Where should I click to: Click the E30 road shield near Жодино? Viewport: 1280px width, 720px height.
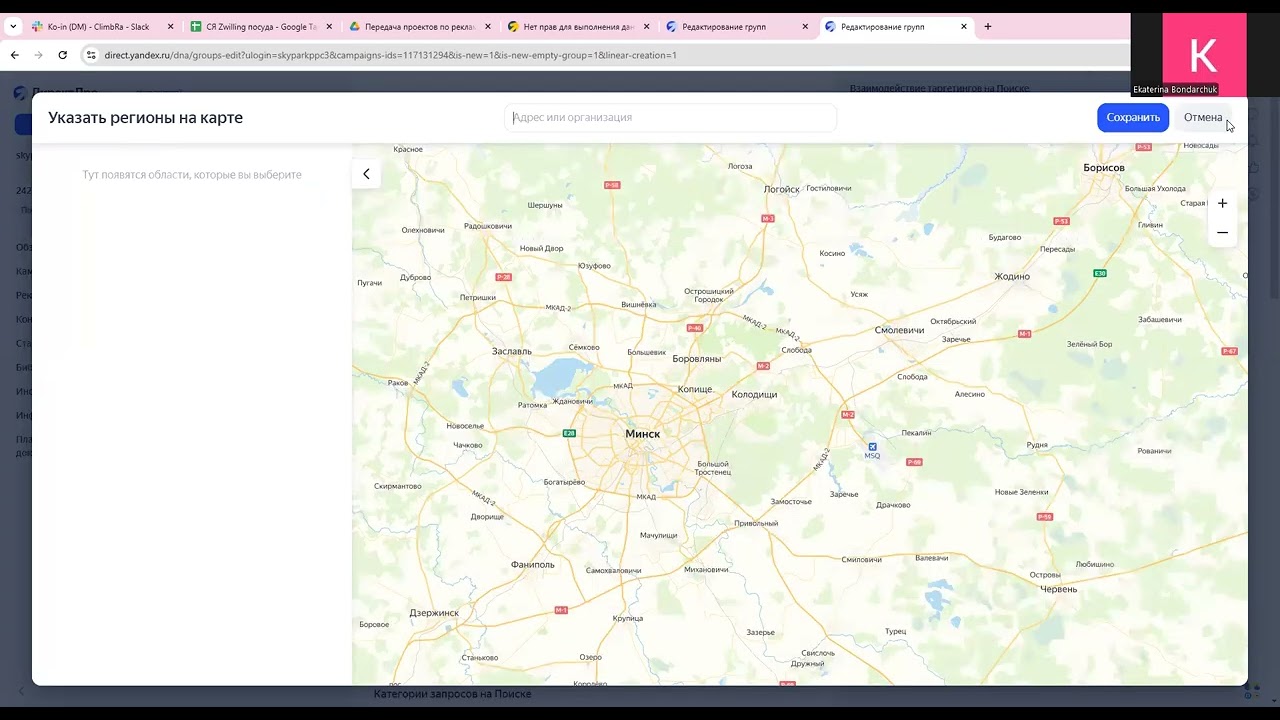1100,273
